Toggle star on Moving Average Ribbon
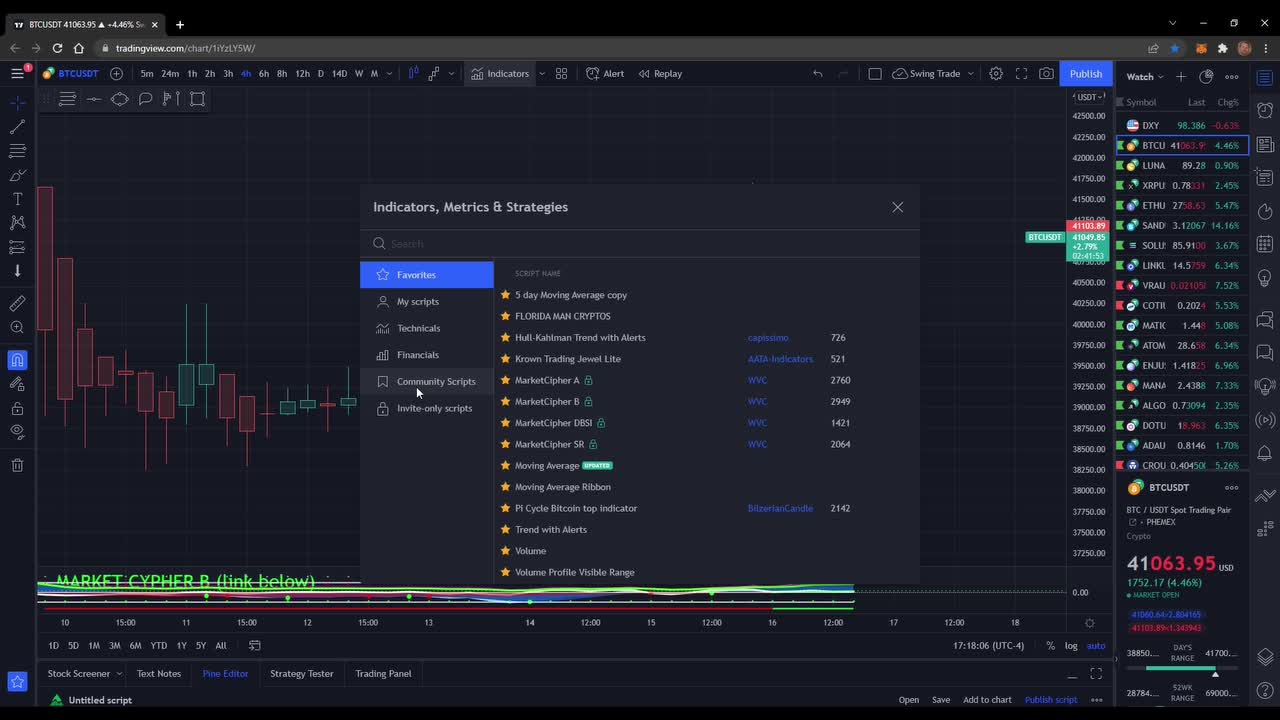 coord(505,486)
